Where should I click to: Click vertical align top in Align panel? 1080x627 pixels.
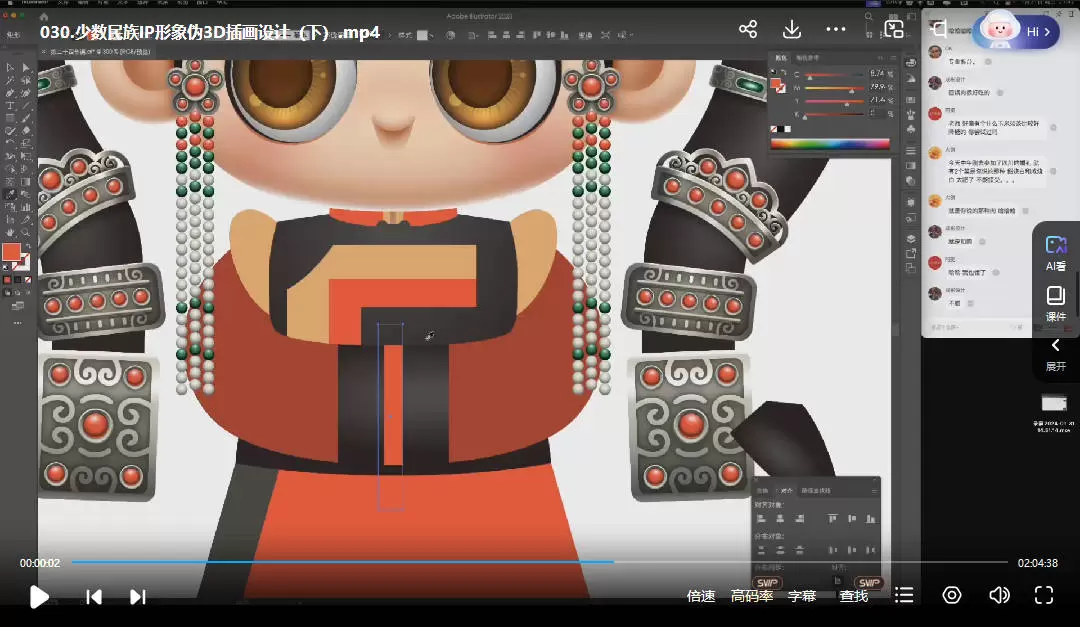832,518
